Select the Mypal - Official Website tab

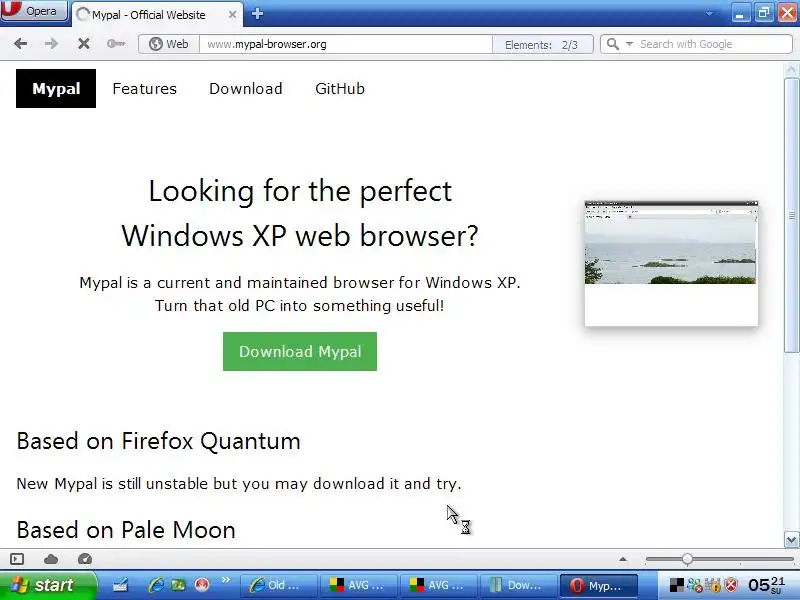coord(157,14)
